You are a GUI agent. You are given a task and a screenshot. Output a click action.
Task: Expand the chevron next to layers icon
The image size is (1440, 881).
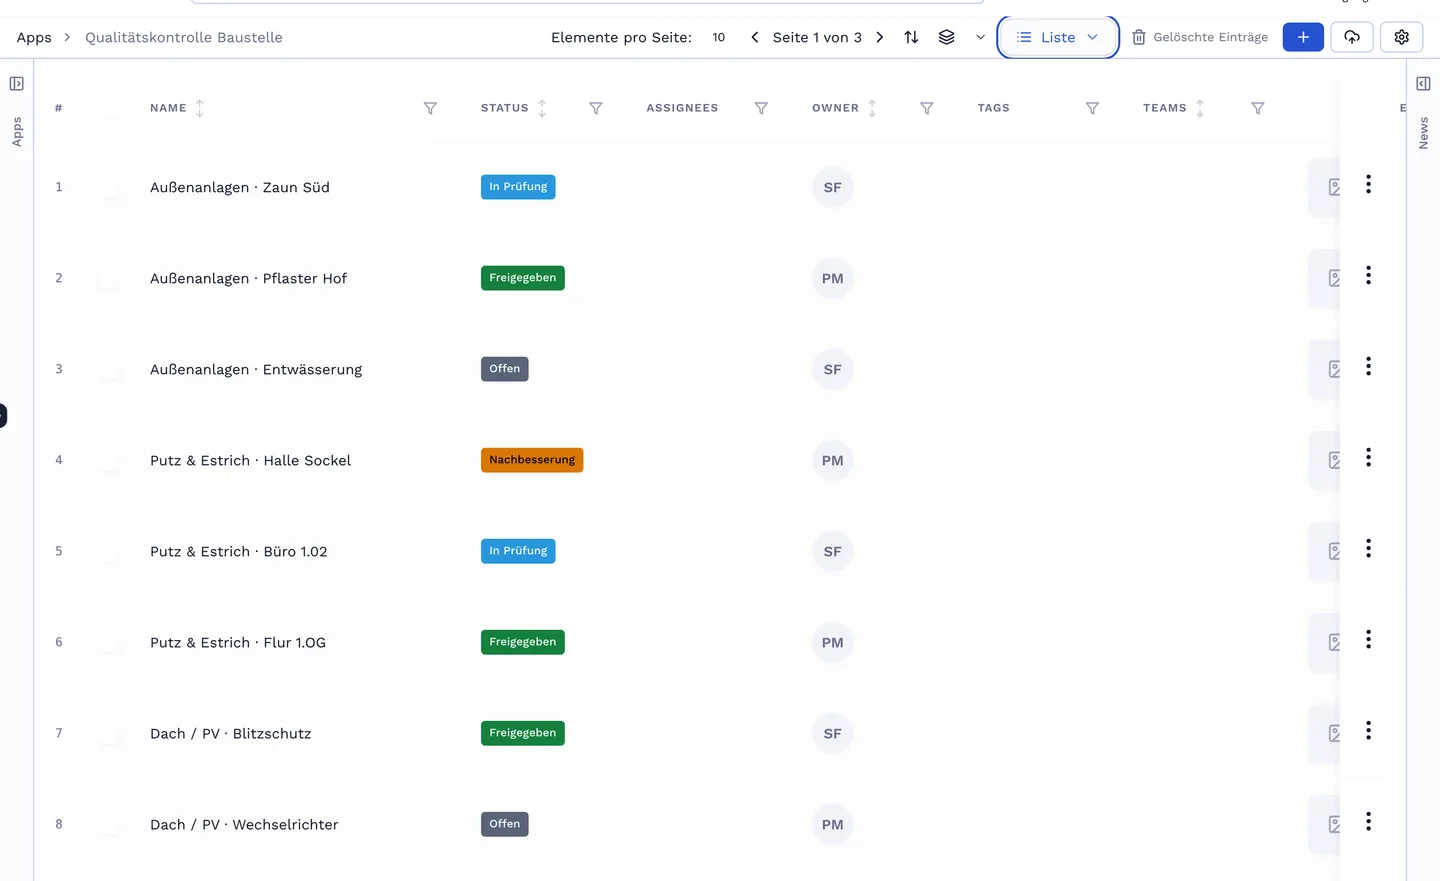point(980,37)
